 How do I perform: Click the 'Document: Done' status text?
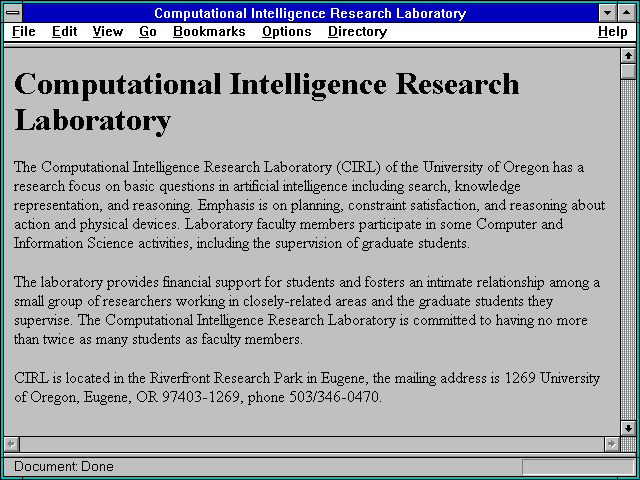(x=64, y=467)
